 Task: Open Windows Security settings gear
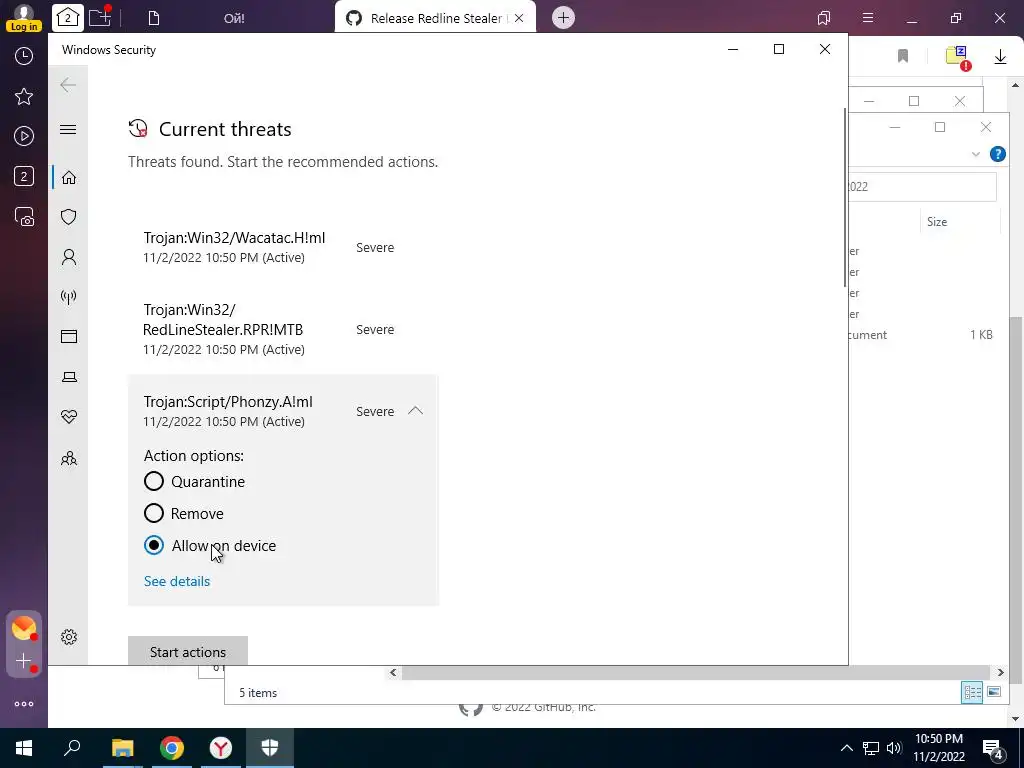[69, 637]
